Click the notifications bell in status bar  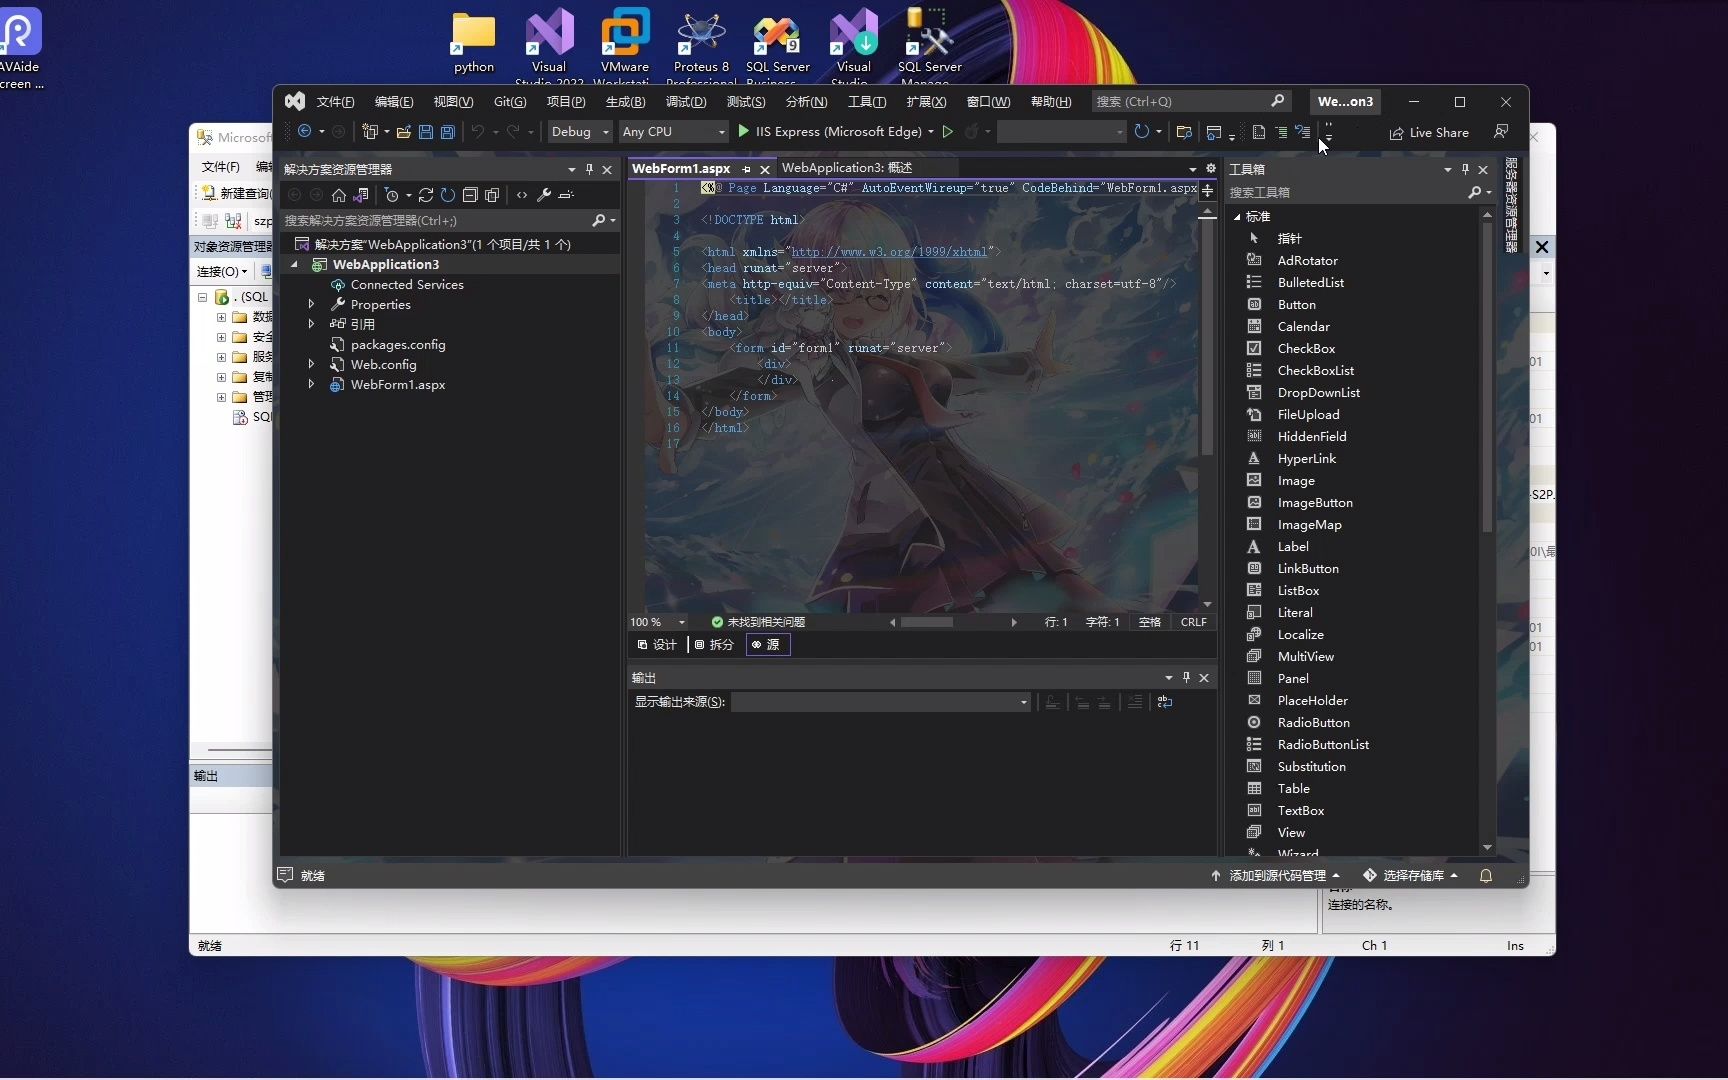click(1486, 875)
